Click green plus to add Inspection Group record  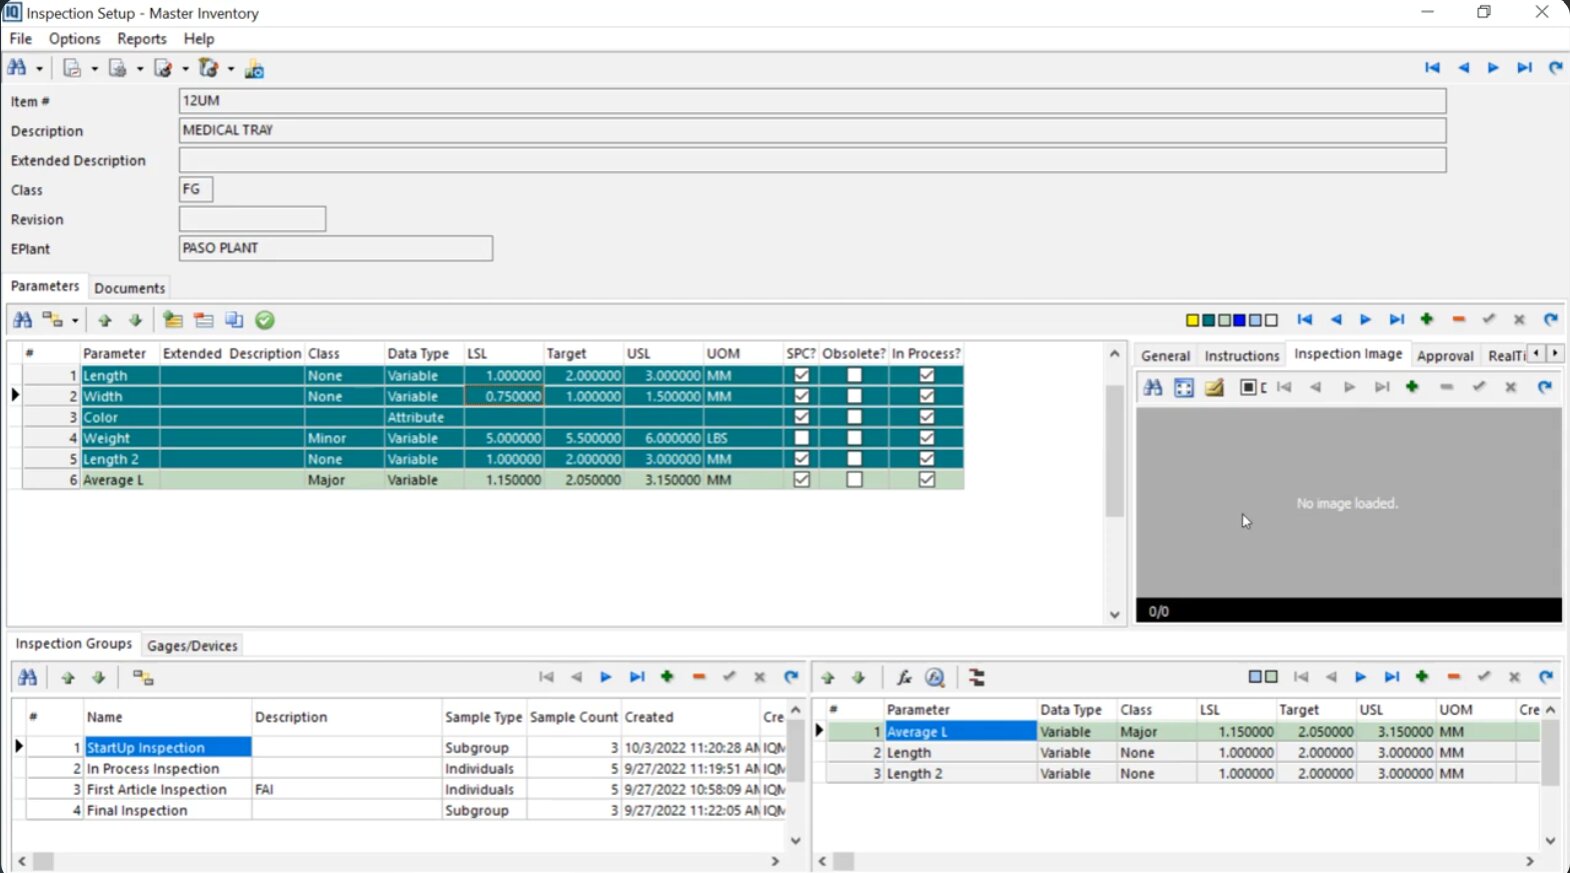pyautogui.click(x=667, y=677)
